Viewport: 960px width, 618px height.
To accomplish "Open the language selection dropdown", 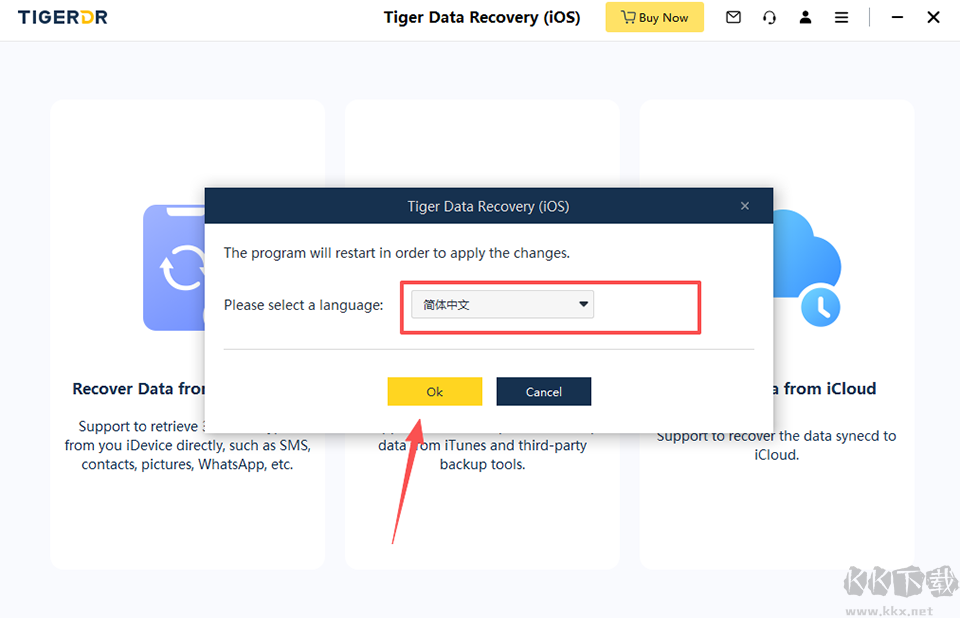I will (502, 304).
